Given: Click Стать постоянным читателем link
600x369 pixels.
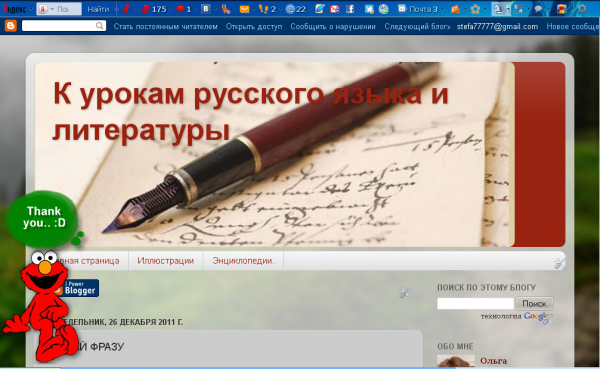Looking at the screenshot, I should click(165, 26).
